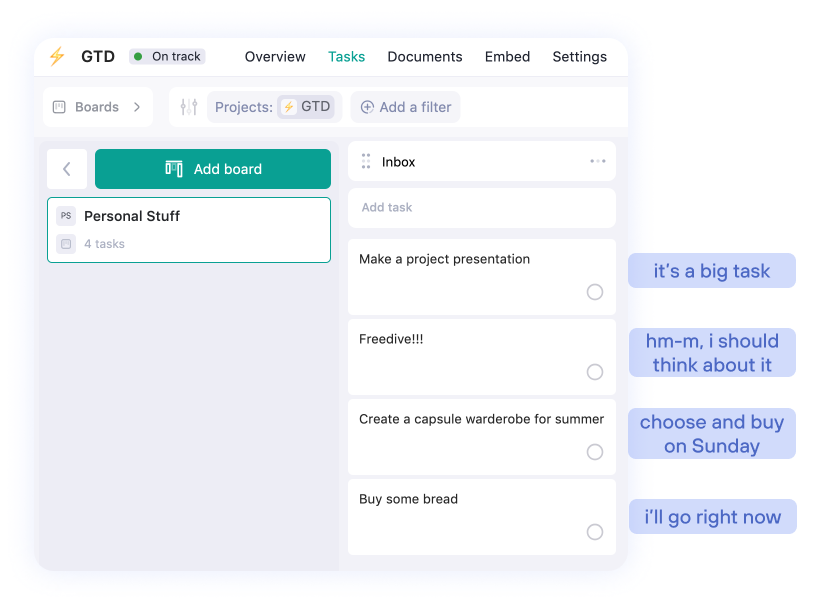
Task: Click the Add board button
Action: click(212, 169)
